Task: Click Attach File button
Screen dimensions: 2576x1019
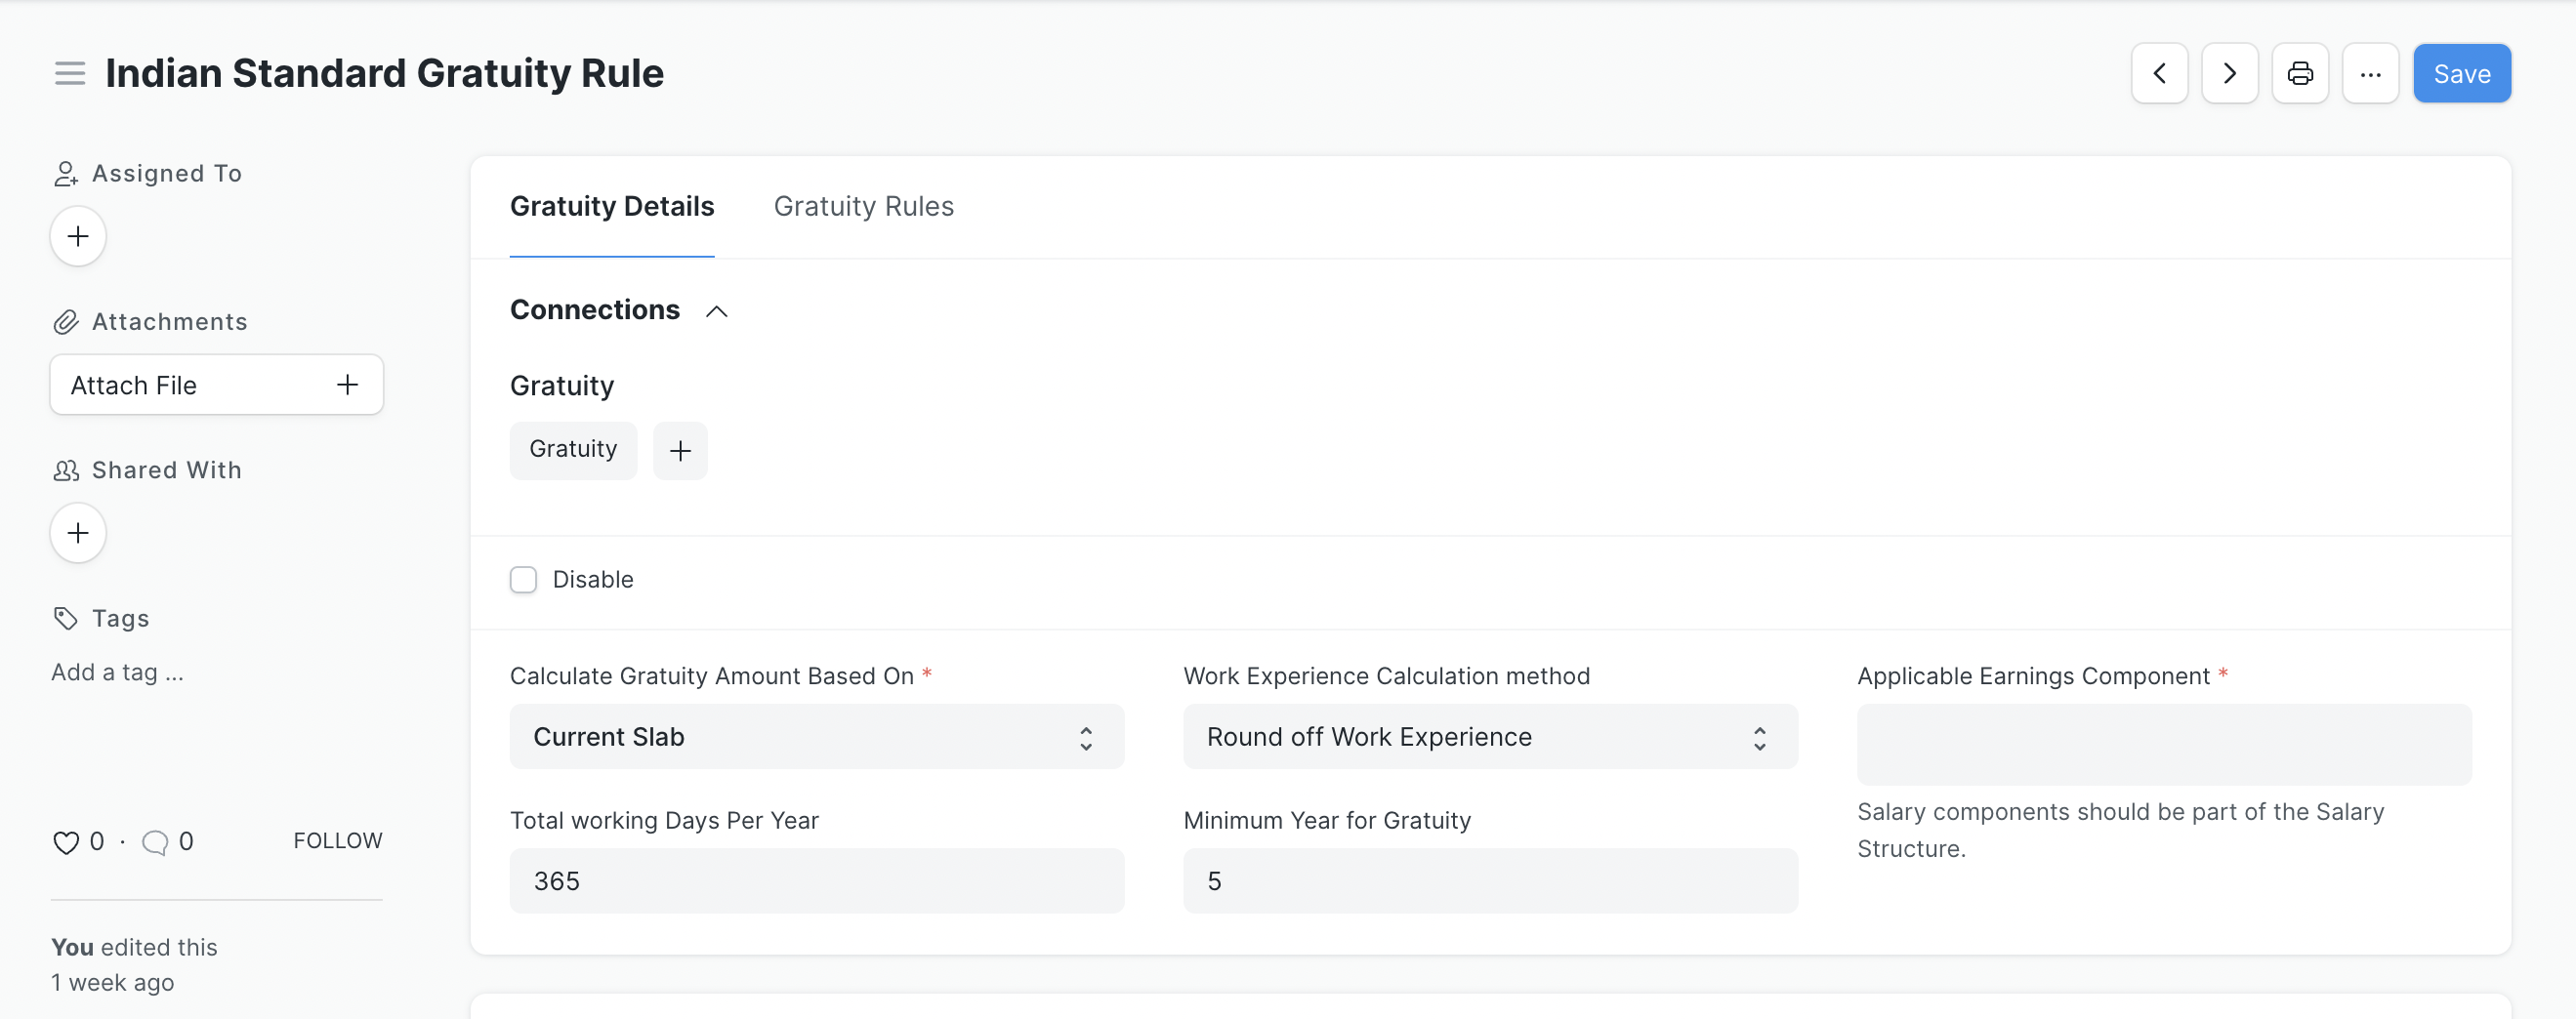Action: tap(216, 384)
